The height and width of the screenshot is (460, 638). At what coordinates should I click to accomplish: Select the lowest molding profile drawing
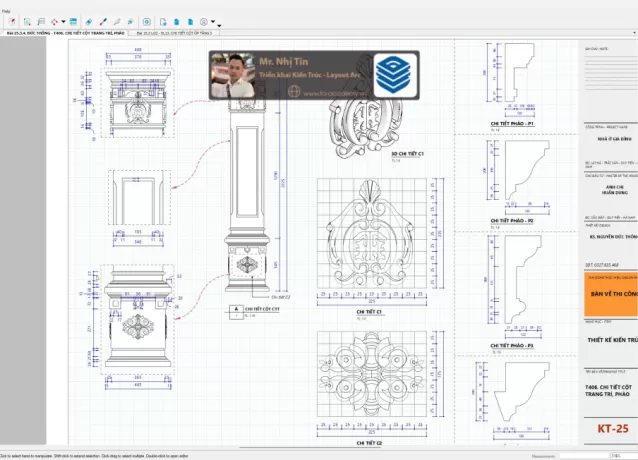[522, 392]
